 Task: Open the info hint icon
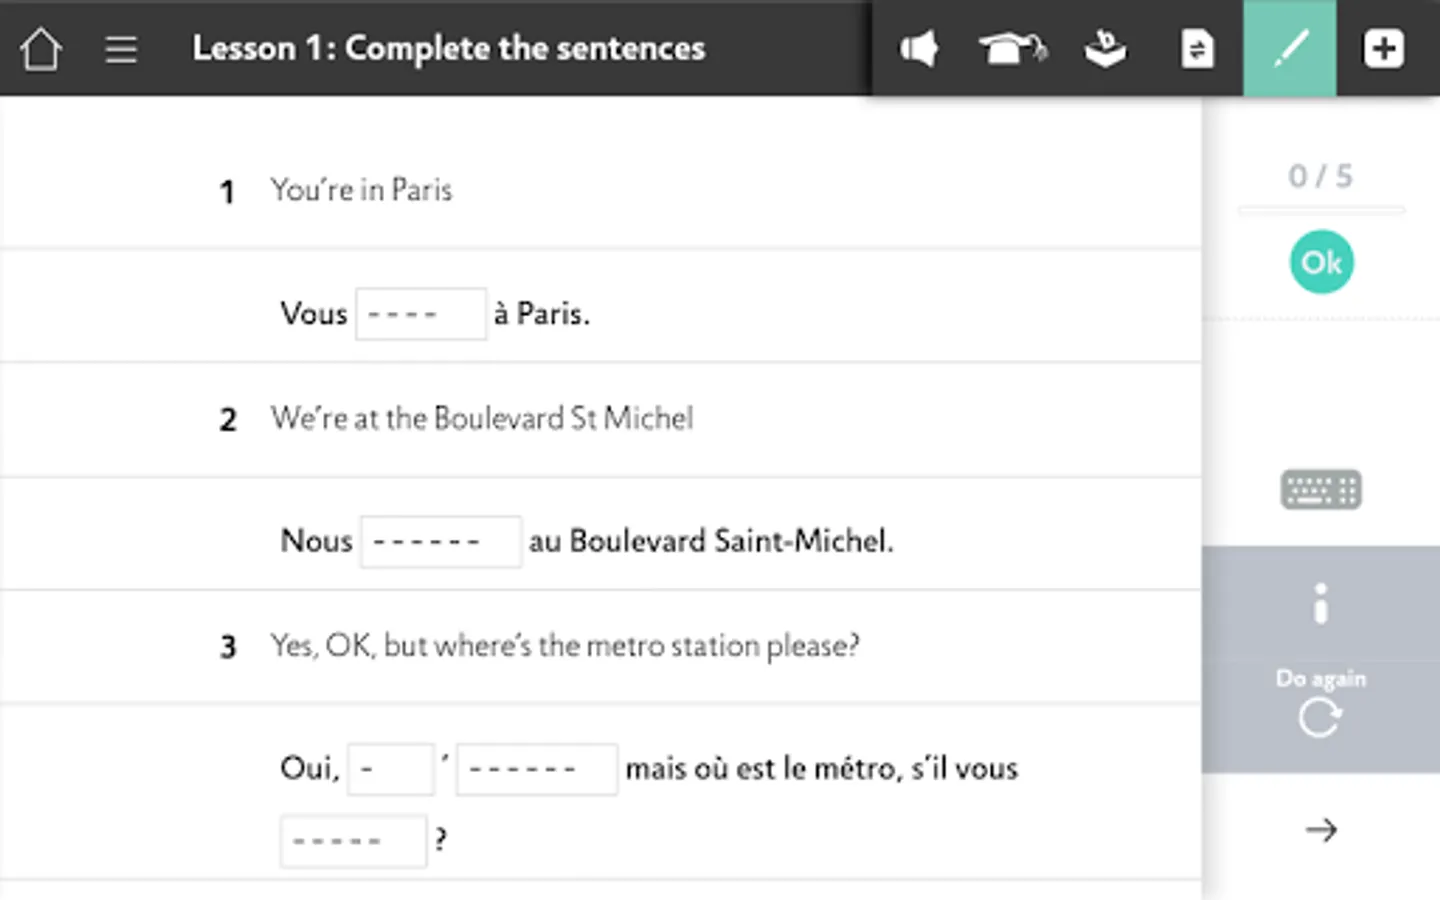tap(1320, 604)
